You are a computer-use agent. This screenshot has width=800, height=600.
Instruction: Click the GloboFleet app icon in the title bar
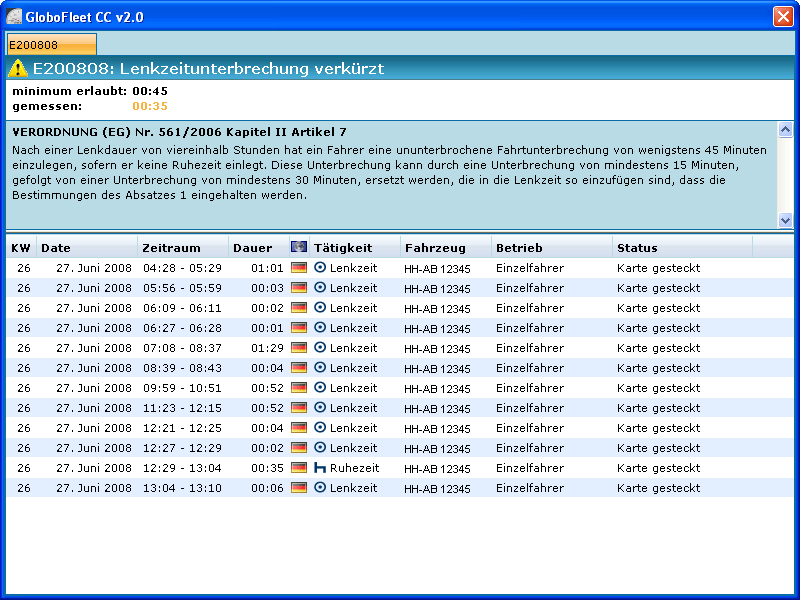click(x=15, y=16)
